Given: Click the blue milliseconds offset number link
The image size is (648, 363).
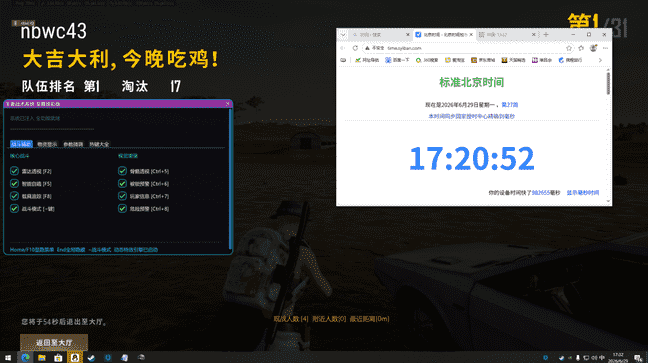Looking at the screenshot, I should click(540, 193).
